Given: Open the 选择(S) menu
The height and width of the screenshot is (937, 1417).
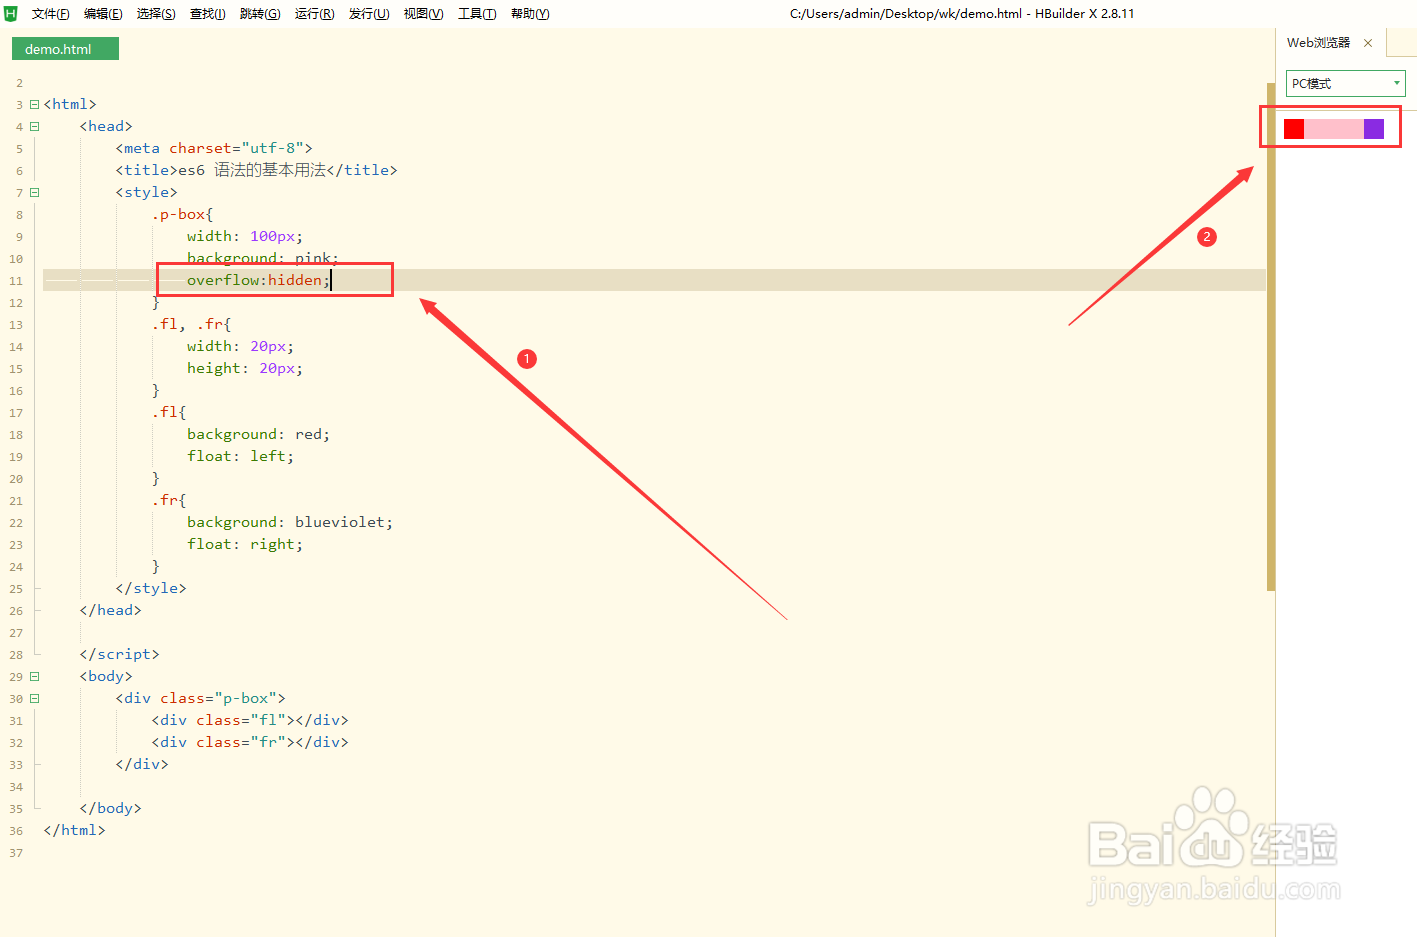Looking at the screenshot, I should coord(156,14).
